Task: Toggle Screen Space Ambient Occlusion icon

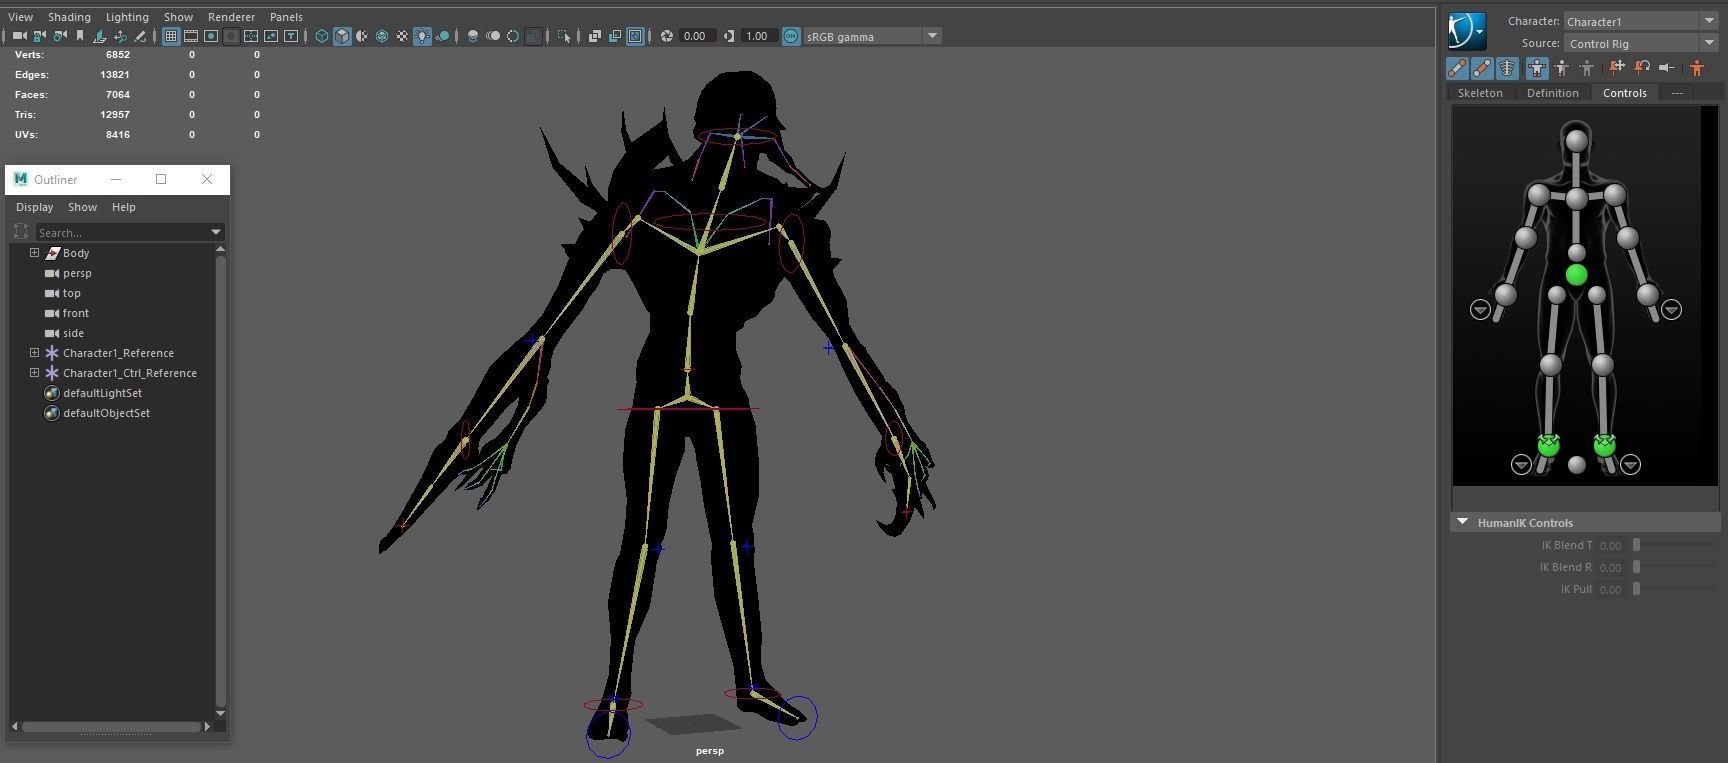Action: (473, 36)
